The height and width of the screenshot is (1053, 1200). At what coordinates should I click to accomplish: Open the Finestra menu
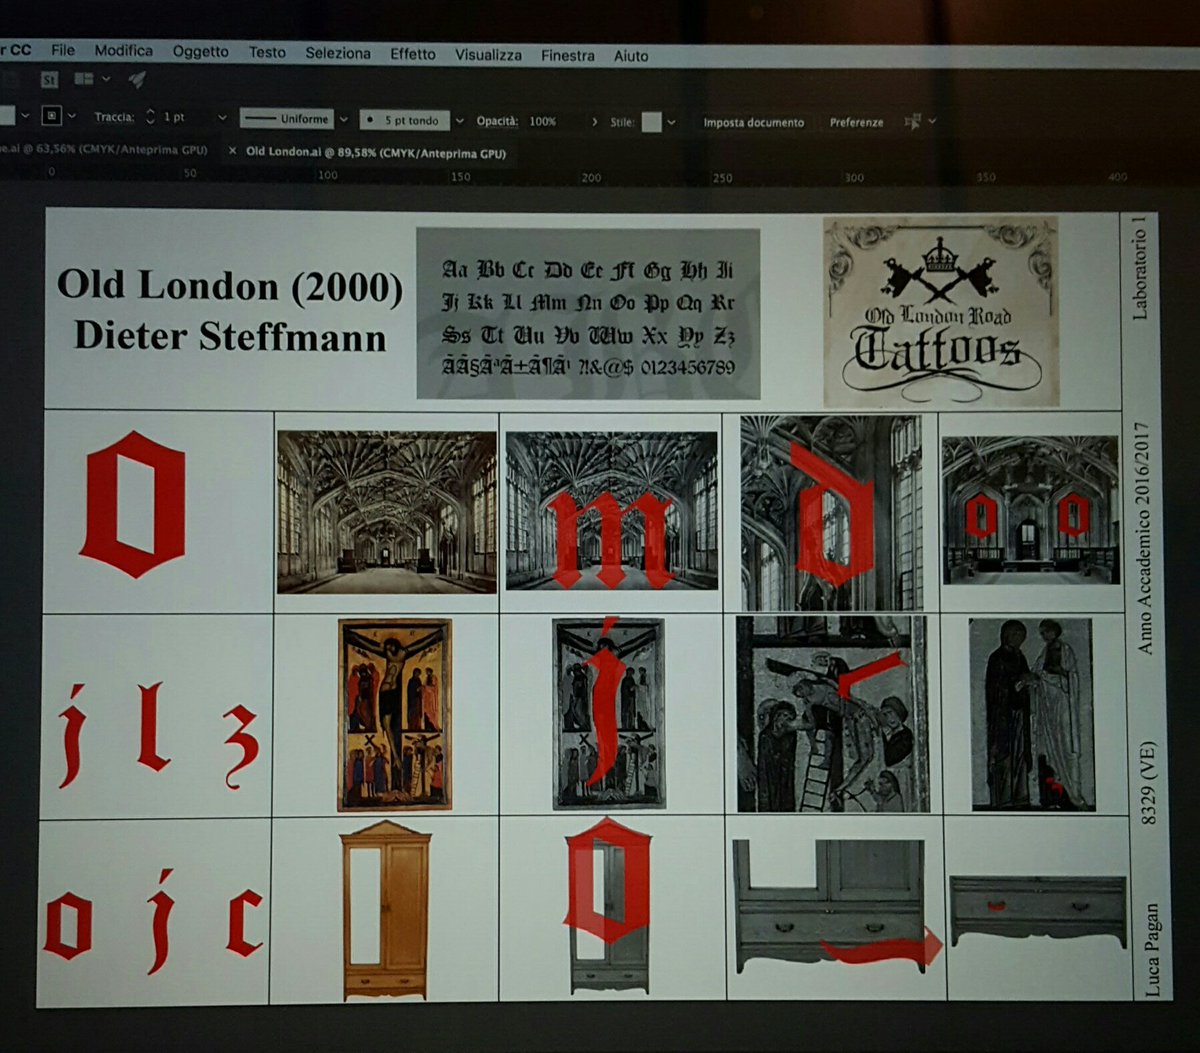pyautogui.click(x=568, y=56)
